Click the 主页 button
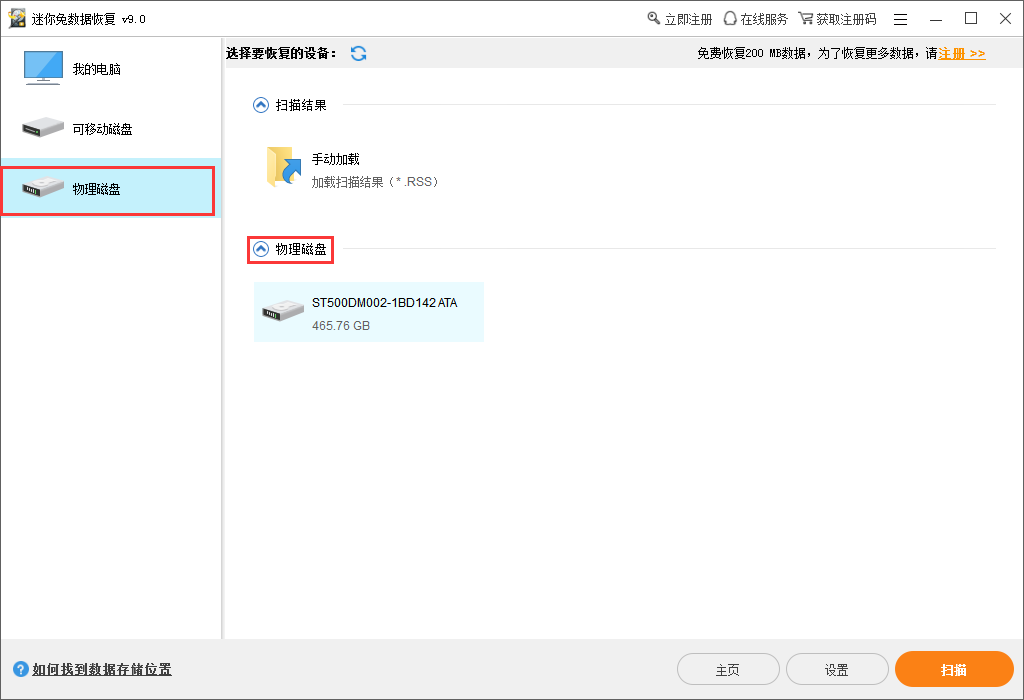 (x=728, y=670)
